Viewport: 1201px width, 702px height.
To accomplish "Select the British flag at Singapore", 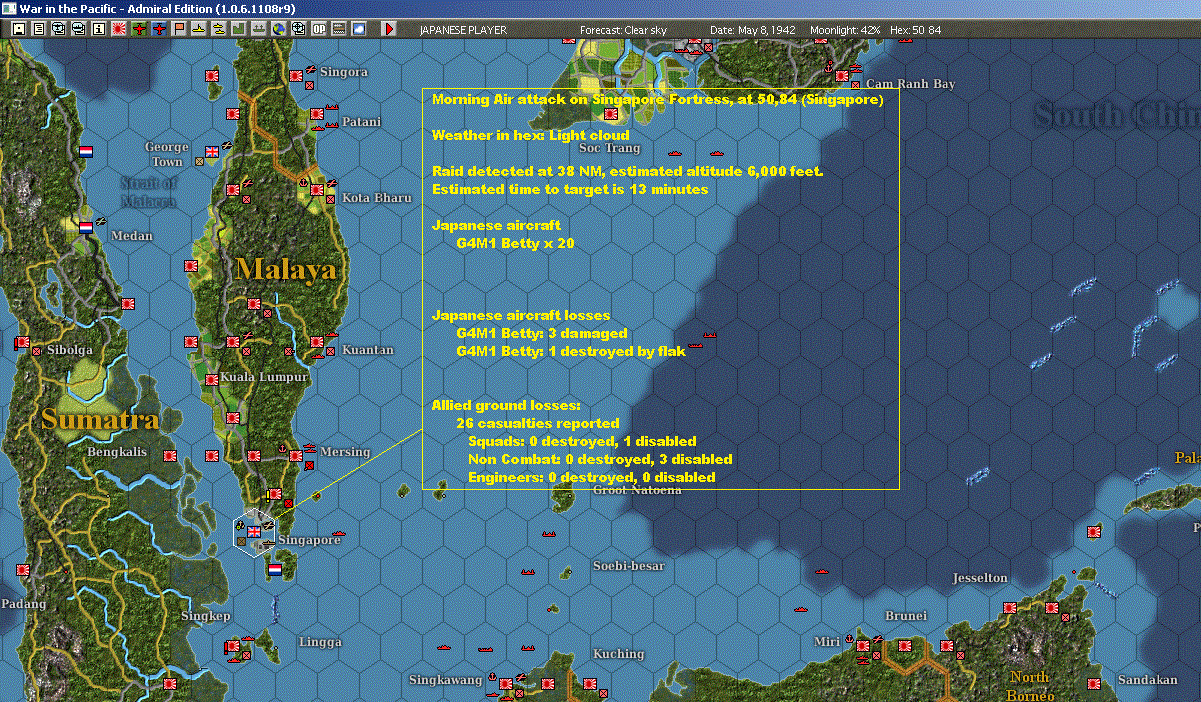I will coord(254,532).
